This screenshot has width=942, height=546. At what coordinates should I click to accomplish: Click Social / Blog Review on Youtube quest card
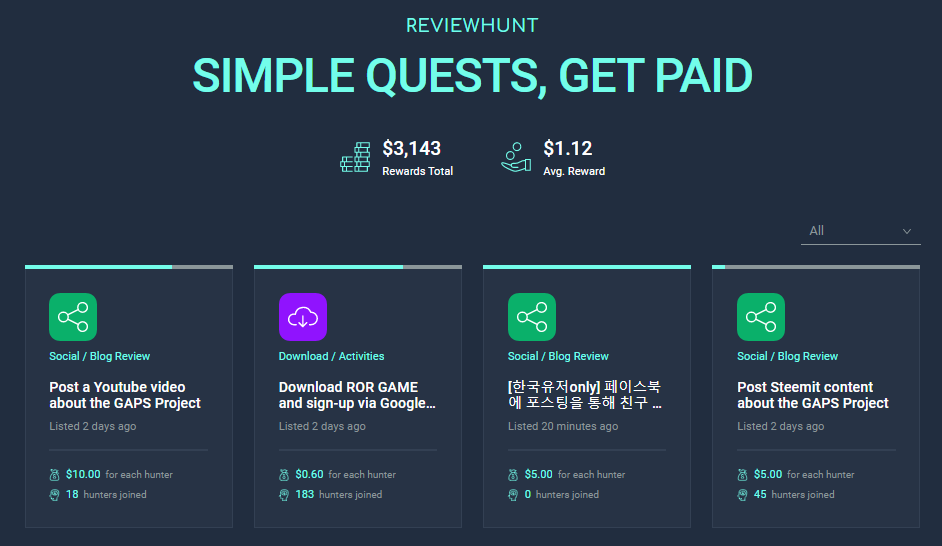(x=100, y=356)
